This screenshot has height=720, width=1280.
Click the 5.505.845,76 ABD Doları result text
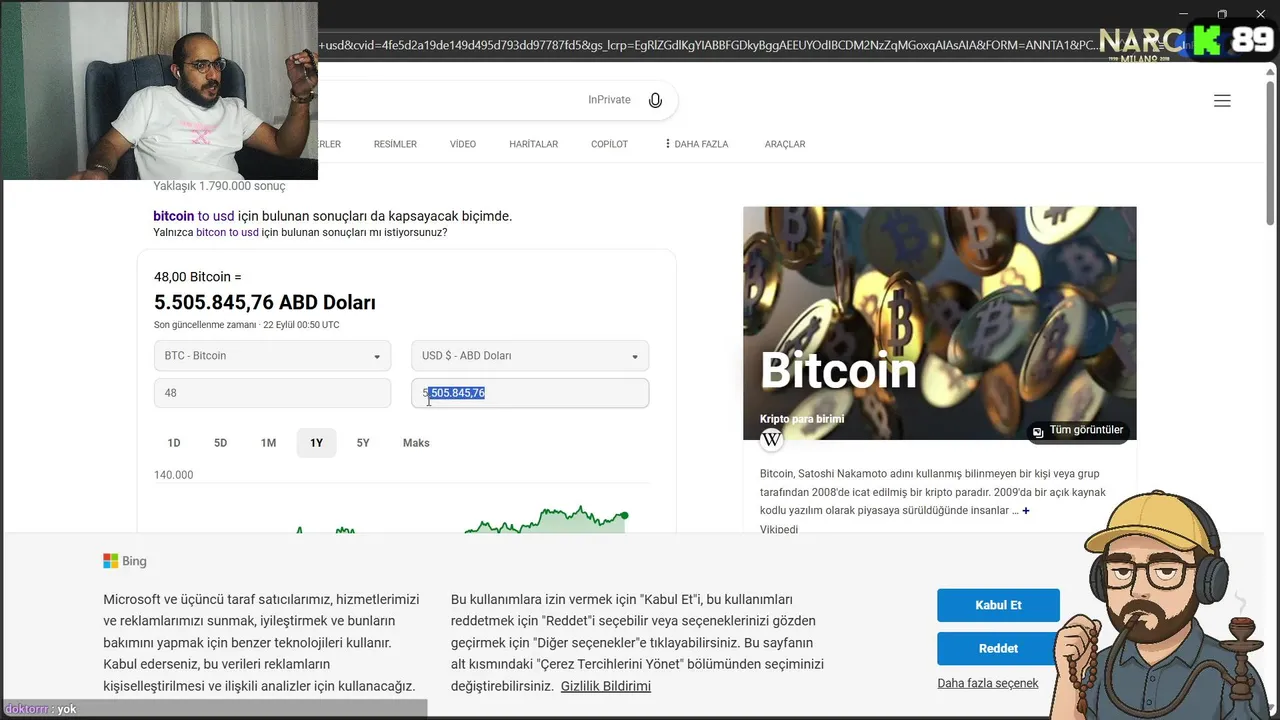pos(265,302)
